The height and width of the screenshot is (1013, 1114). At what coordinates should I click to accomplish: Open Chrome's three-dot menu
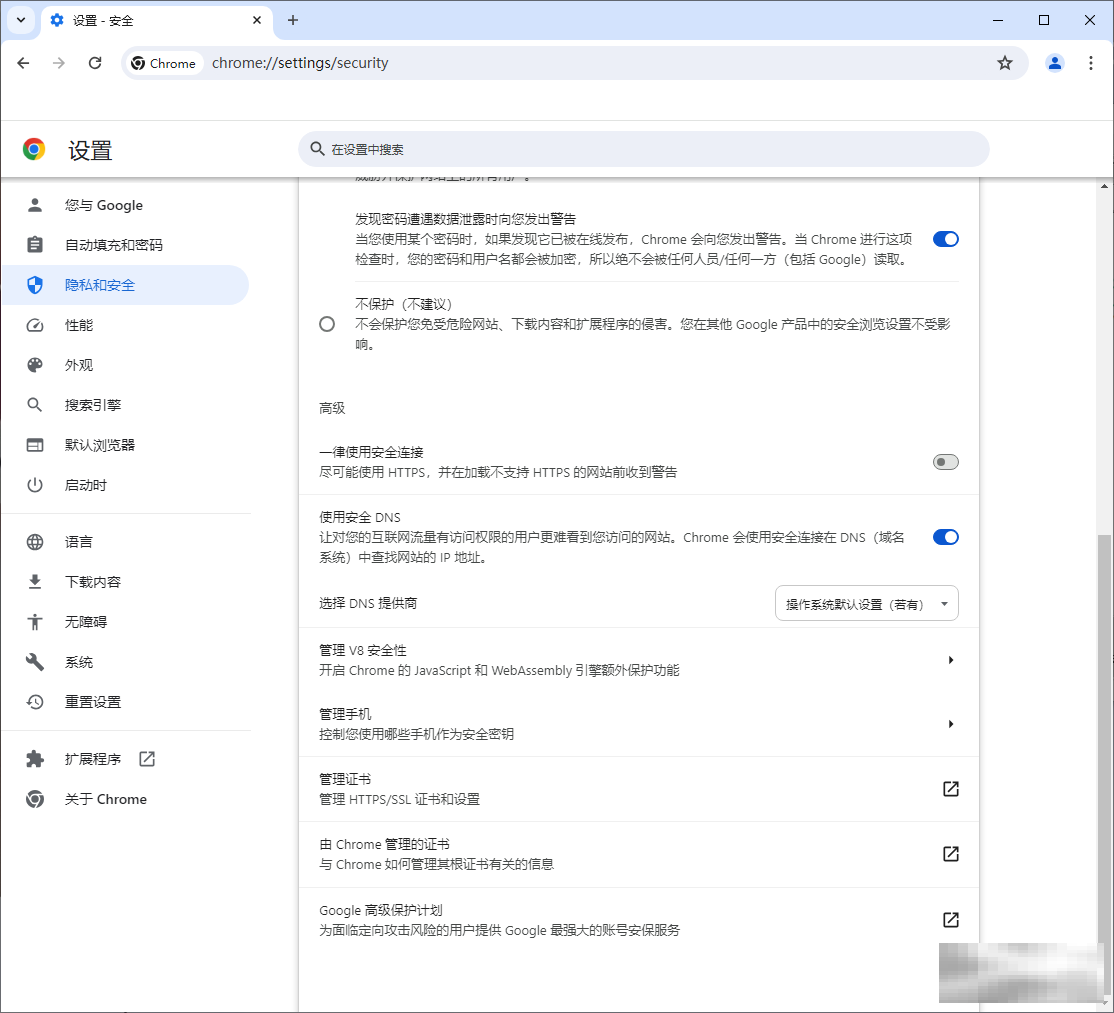coord(1091,63)
